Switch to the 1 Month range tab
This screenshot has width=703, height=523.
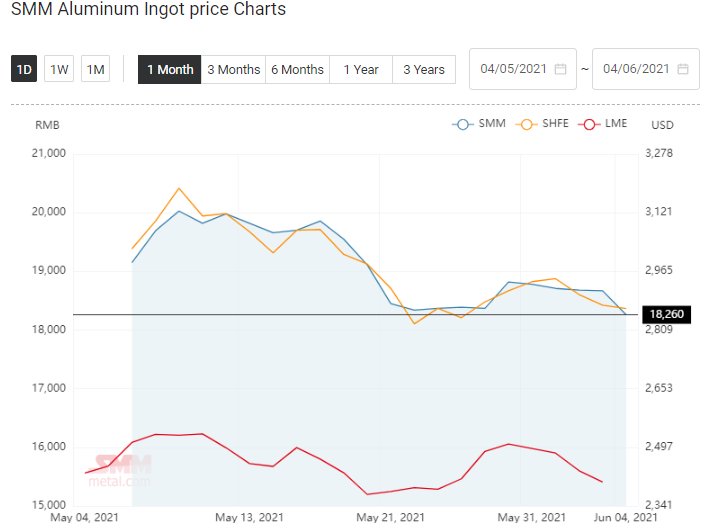(x=169, y=69)
